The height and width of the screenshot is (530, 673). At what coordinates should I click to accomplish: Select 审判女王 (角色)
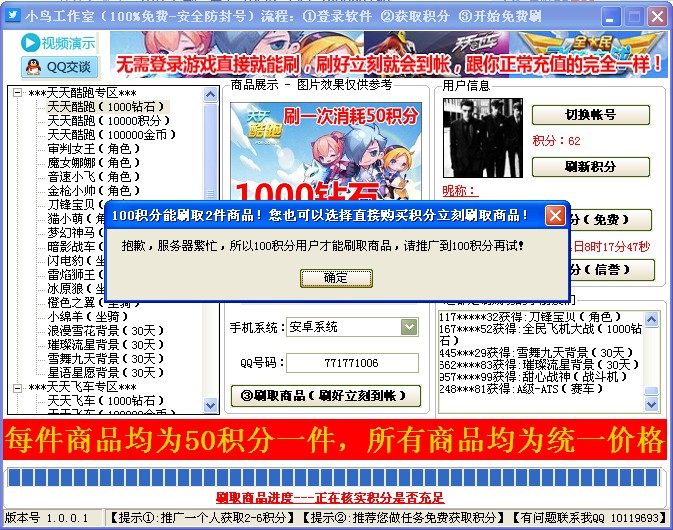tap(94, 149)
